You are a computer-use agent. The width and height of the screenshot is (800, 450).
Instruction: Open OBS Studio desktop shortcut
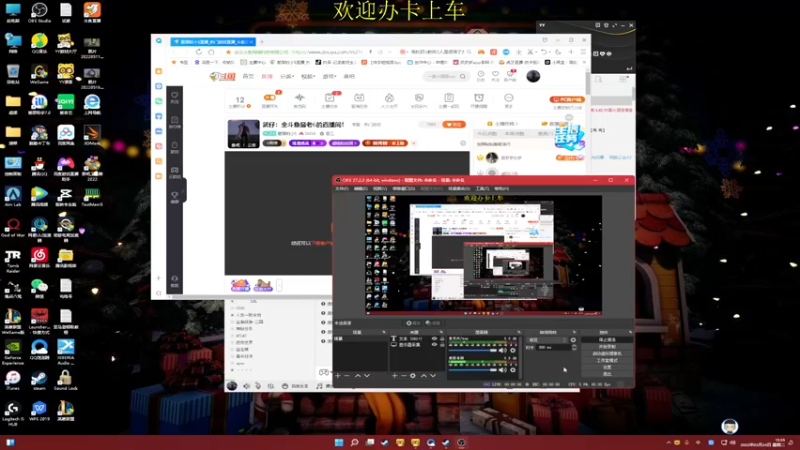[39, 13]
